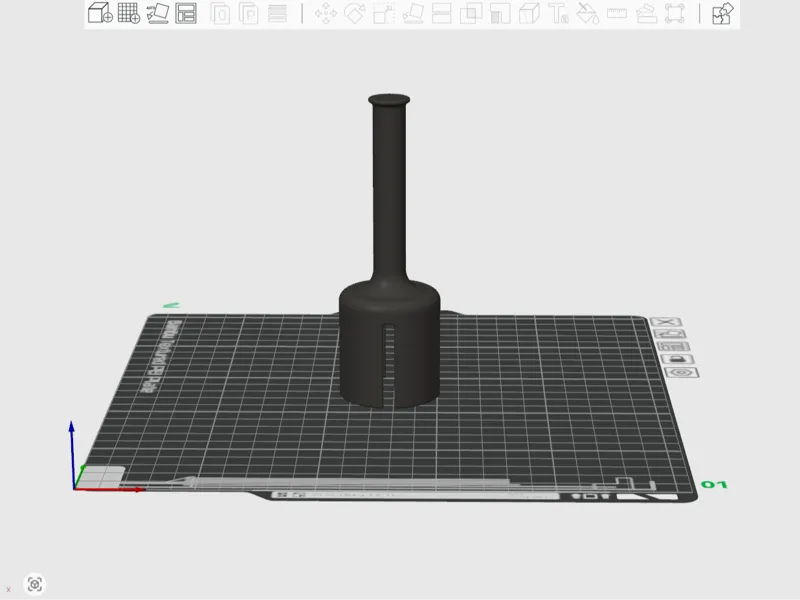Click the camera view icon bottom-left
The width and height of the screenshot is (800, 600).
(35, 584)
